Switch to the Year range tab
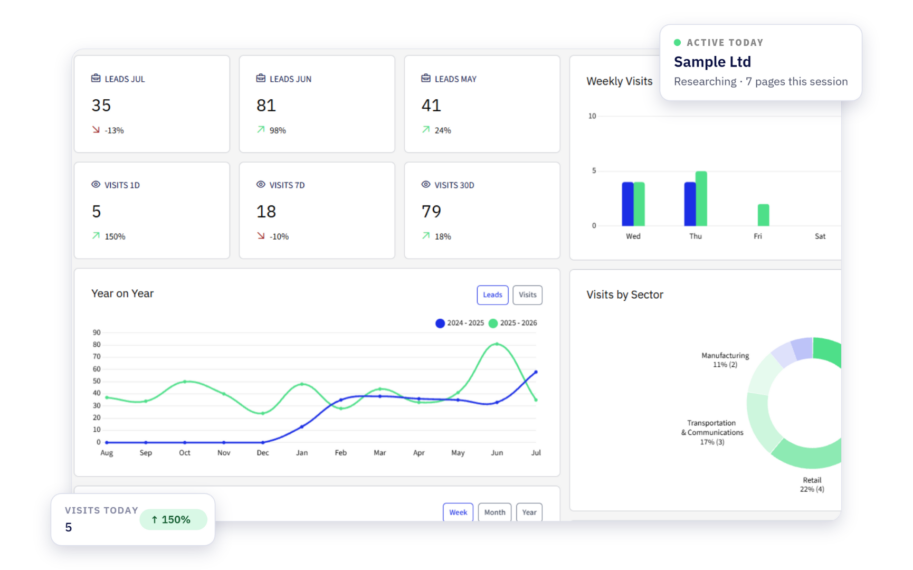This screenshot has height=570, width=913. pyautogui.click(x=529, y=512)
